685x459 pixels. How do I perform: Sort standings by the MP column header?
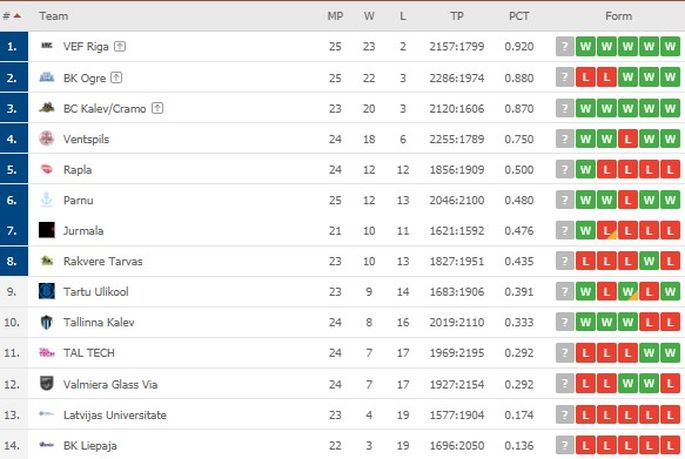335,16
